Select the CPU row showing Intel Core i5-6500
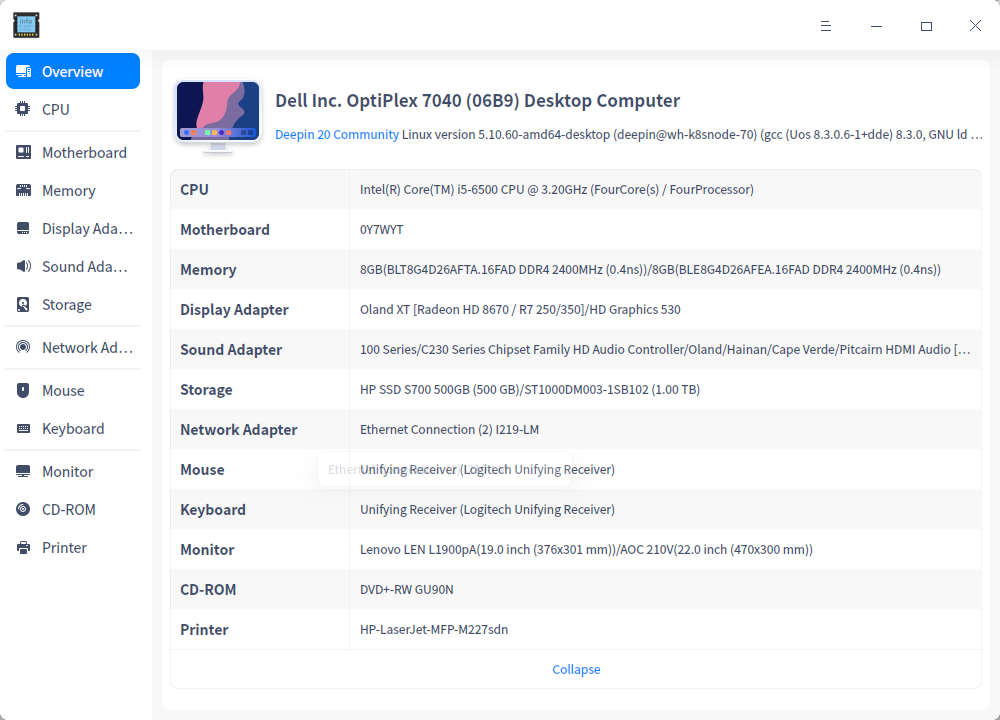This screenshot has height=720, width=1000. coord(576,189)
